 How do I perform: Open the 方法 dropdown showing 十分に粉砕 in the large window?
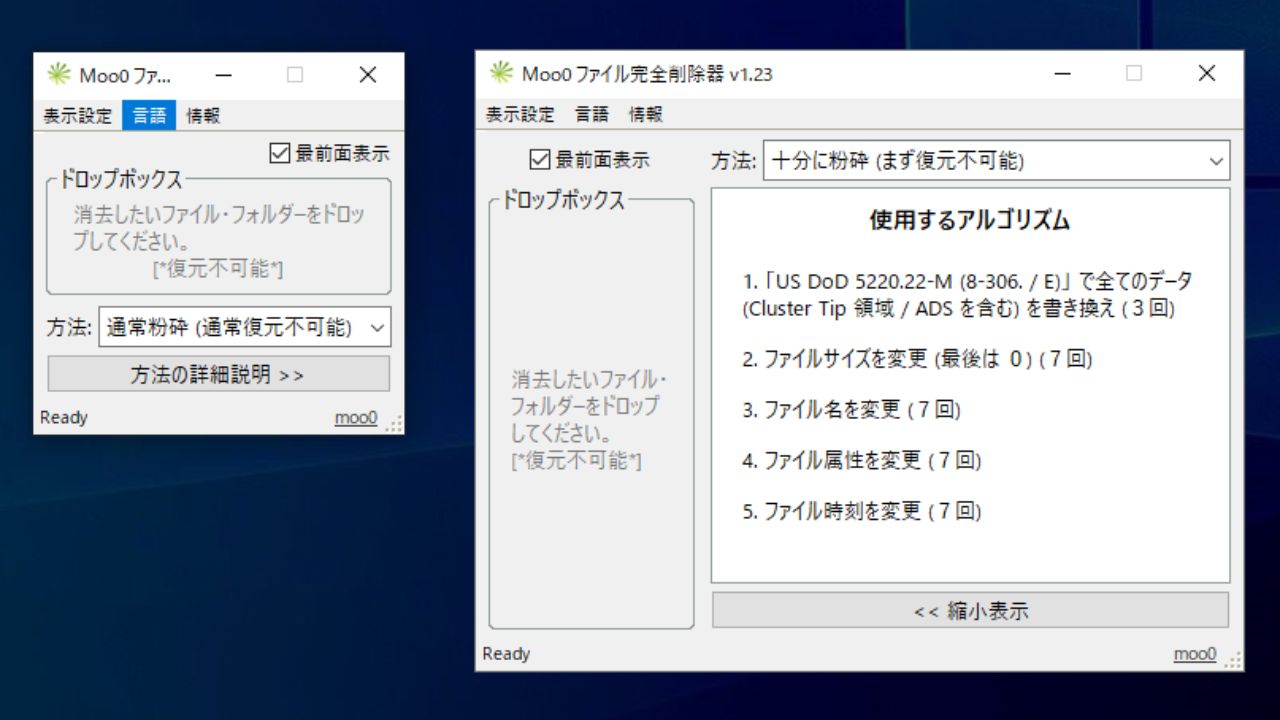[x=996, y=160]
